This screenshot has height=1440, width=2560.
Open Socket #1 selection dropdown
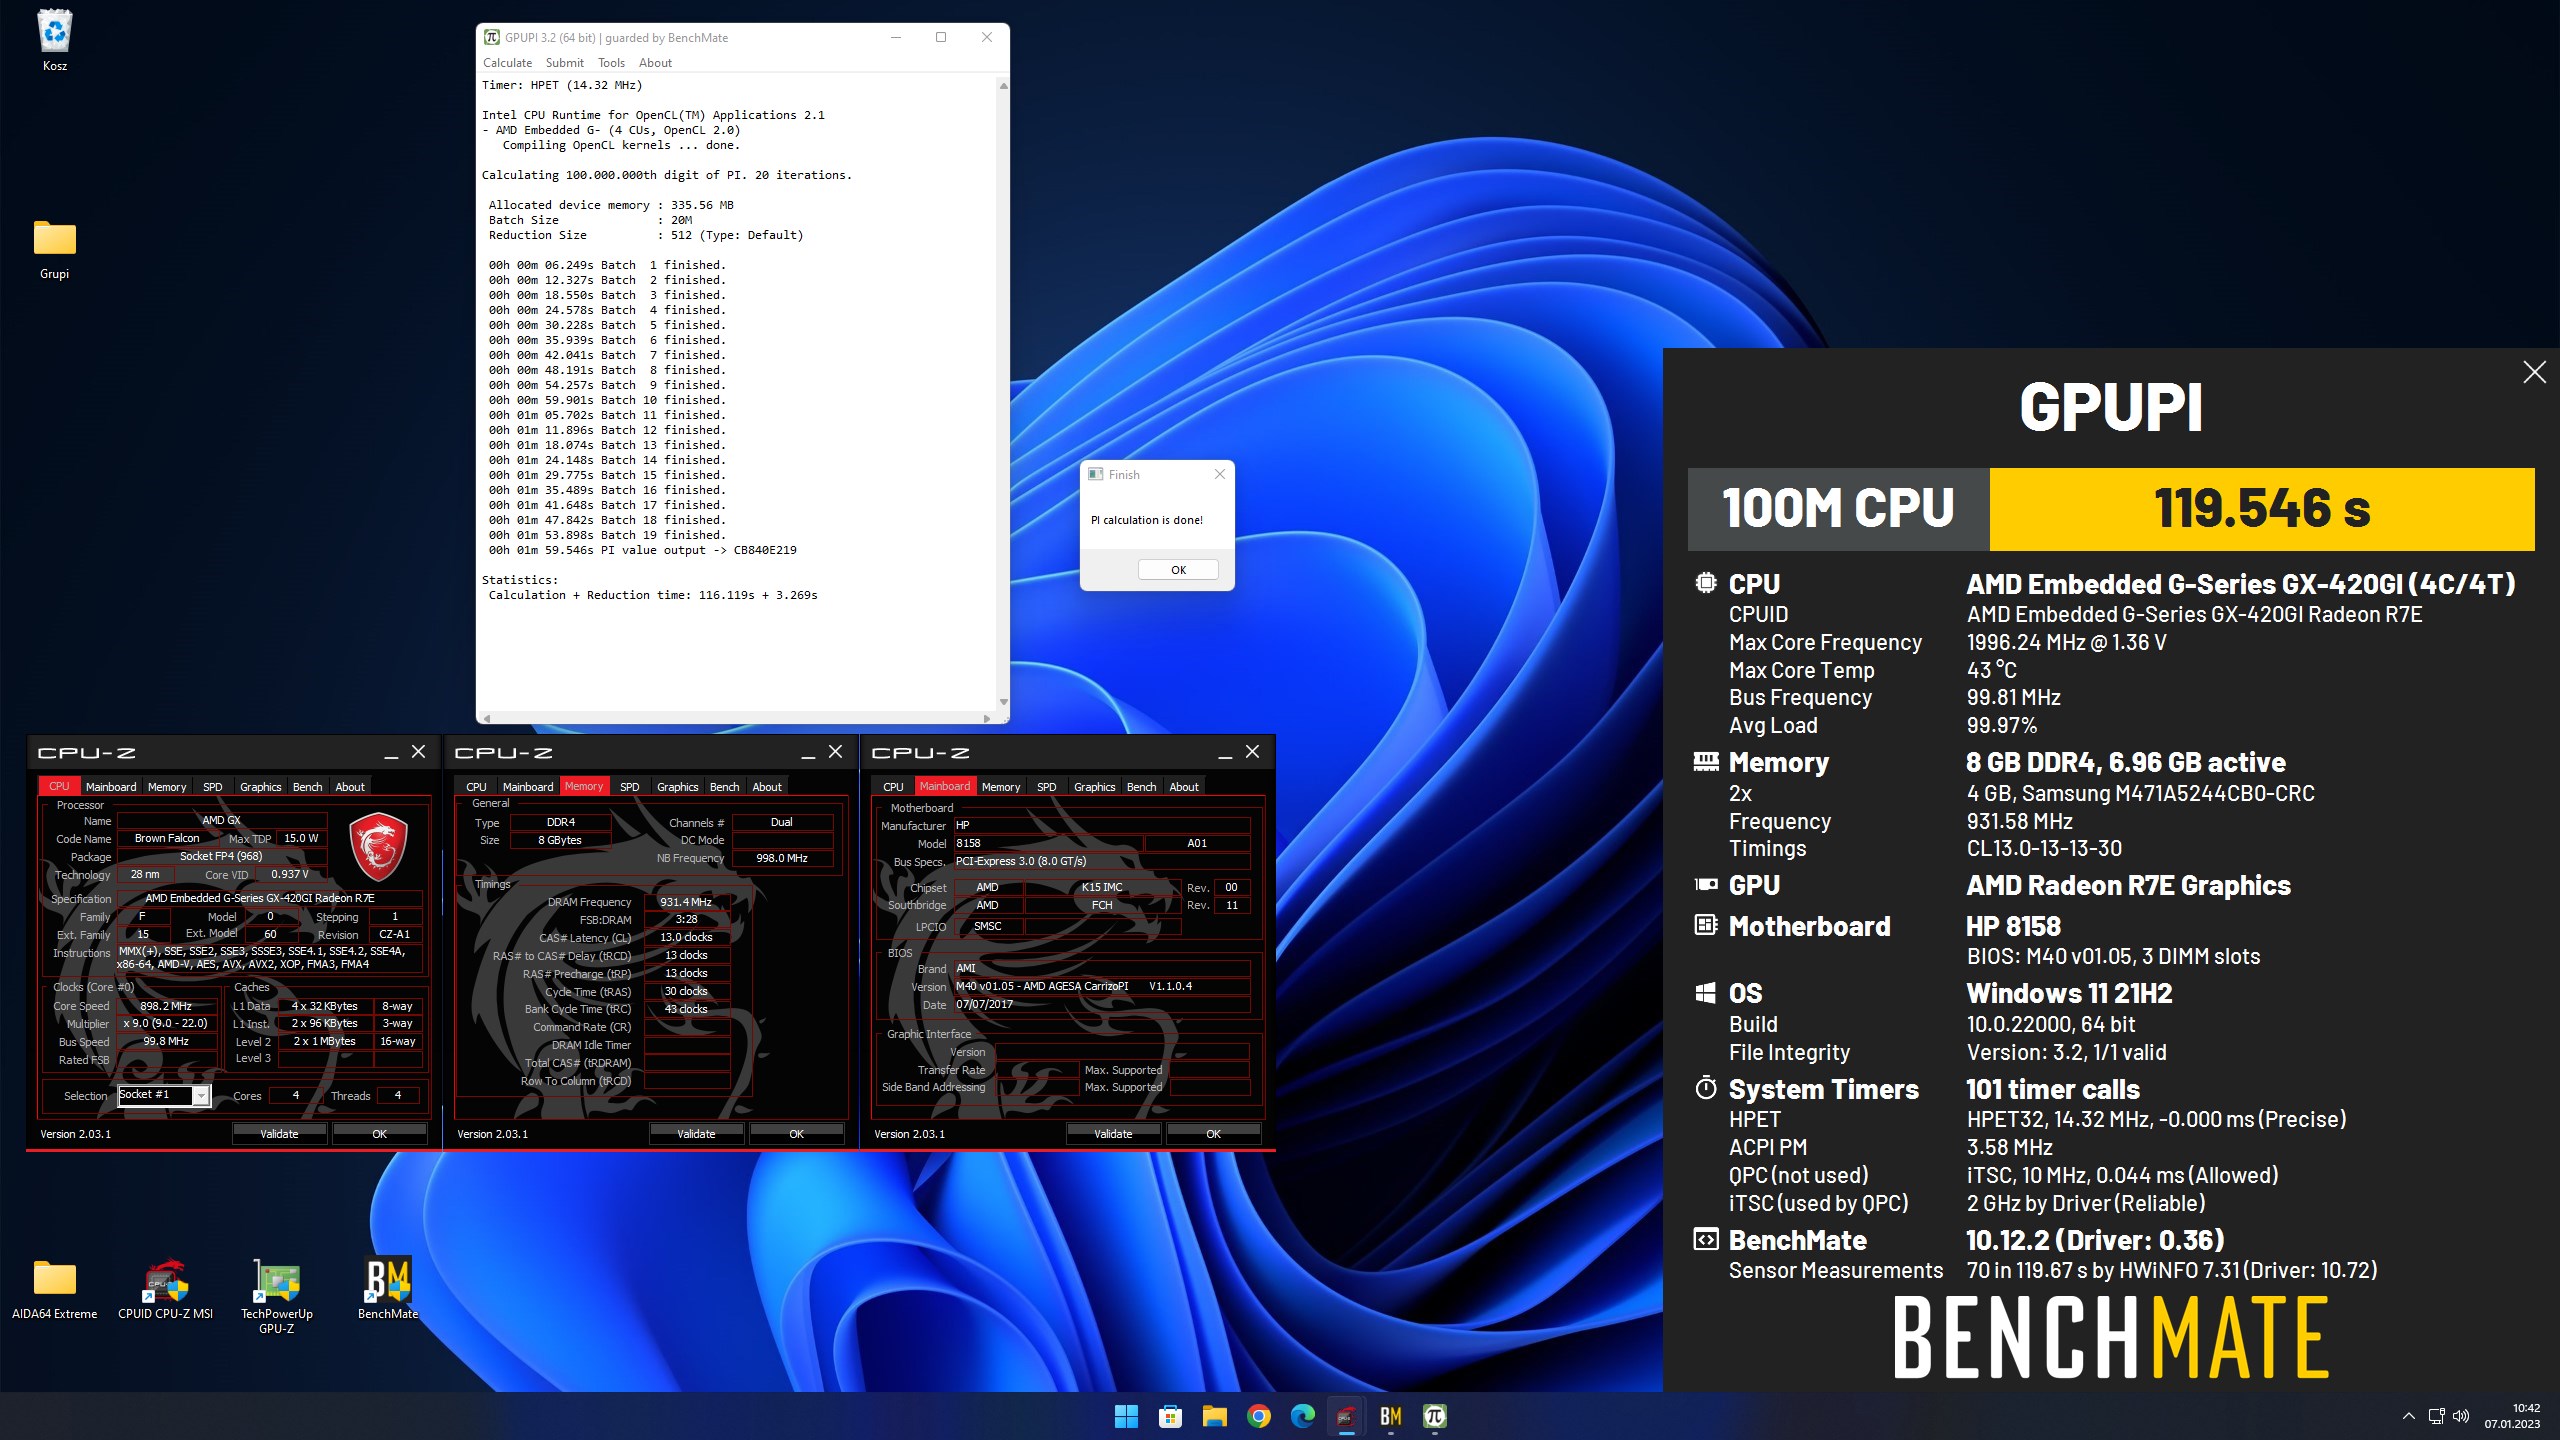point(164,1095)
